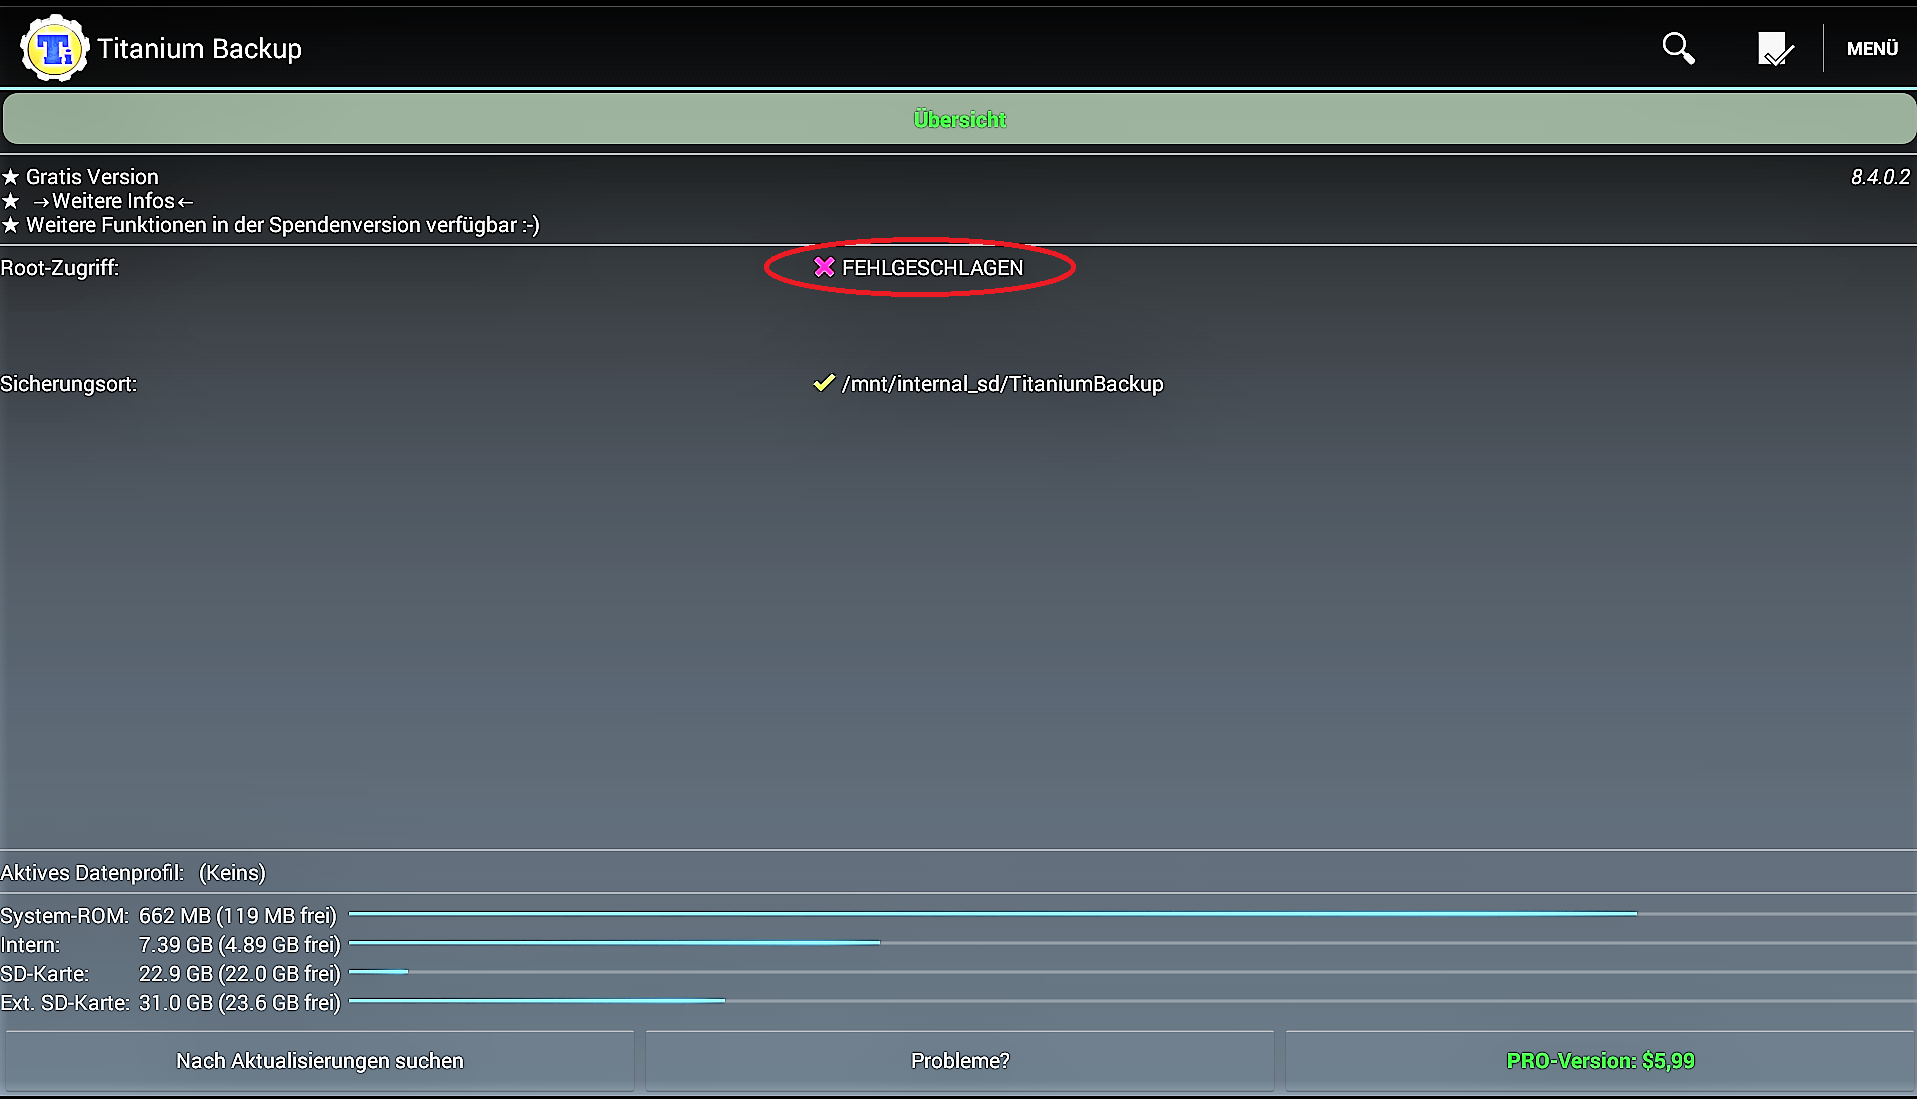Image resolution: width=1917 pixels, height=1099 pixels.
Task: Select the Übersicht tab
Action: (x=959, y=119)
